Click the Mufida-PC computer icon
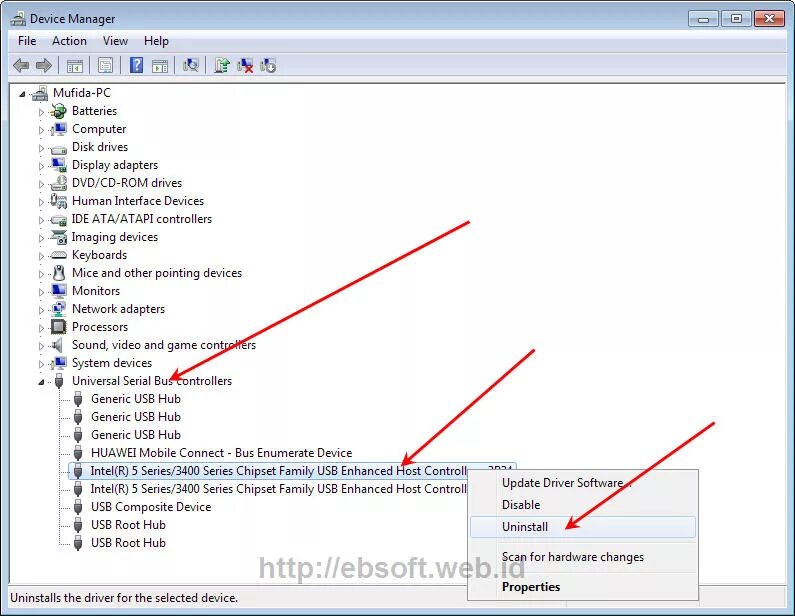The image size is (795, 616). 40,93
